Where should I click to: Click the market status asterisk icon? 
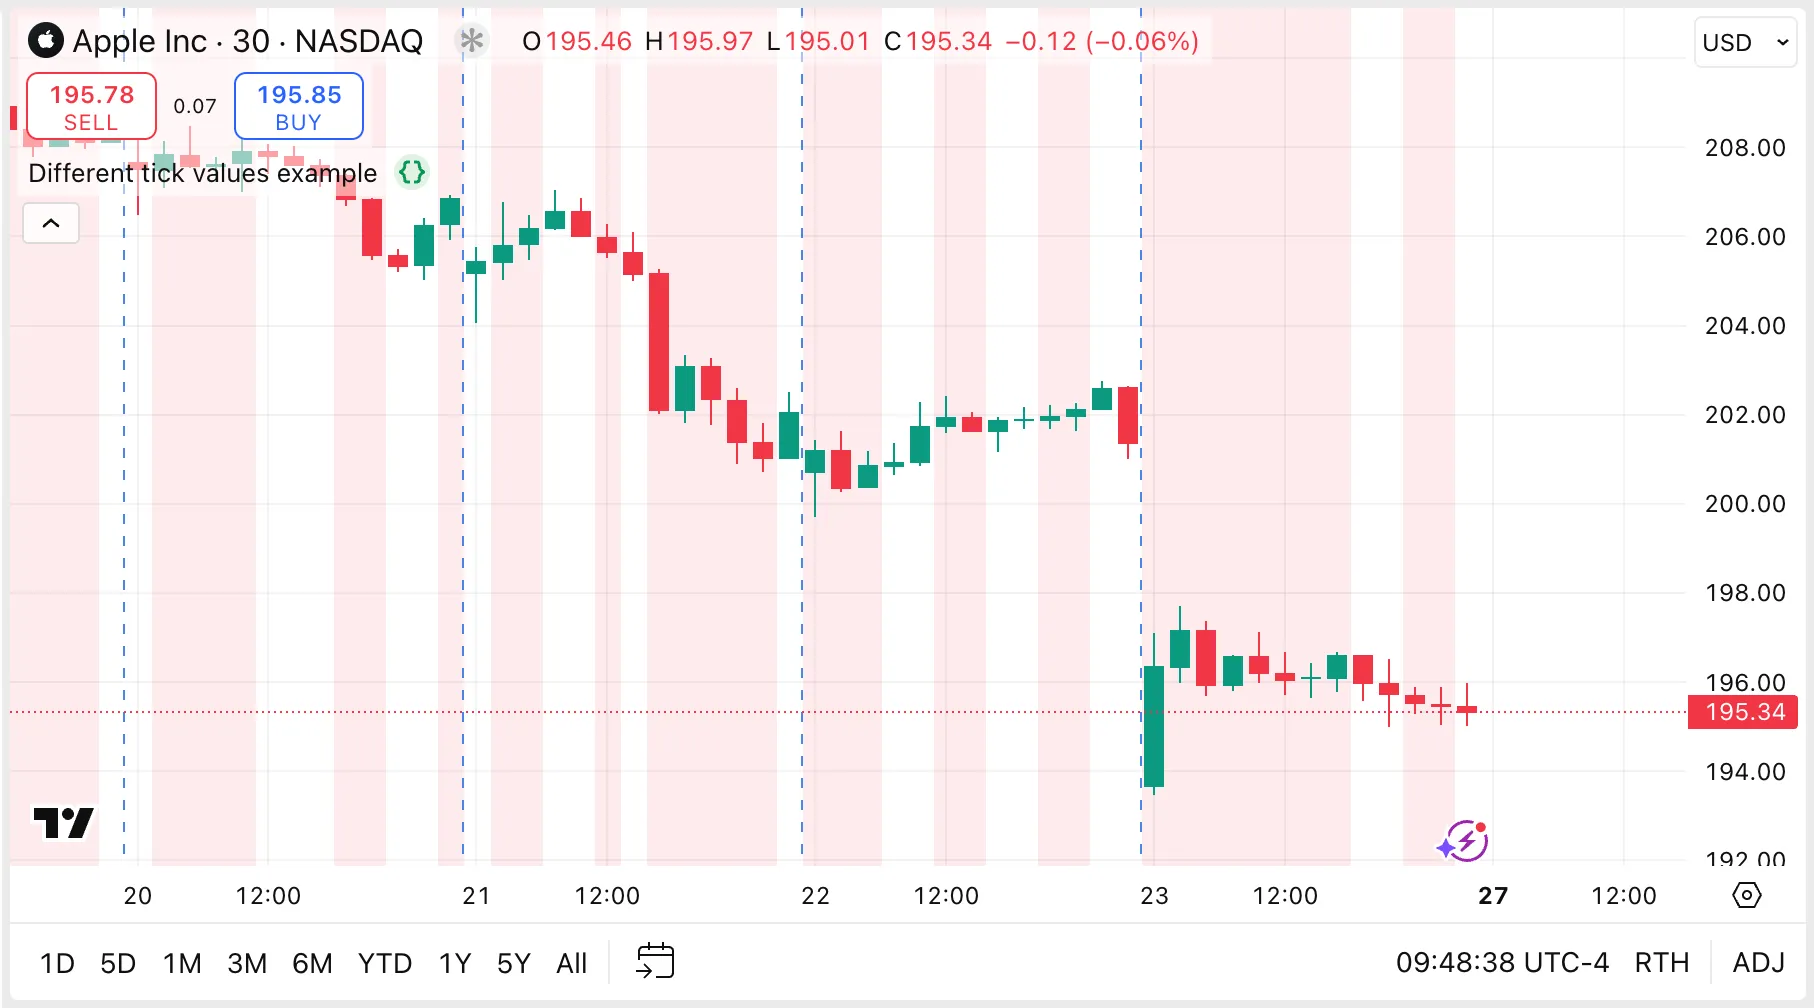471,41
